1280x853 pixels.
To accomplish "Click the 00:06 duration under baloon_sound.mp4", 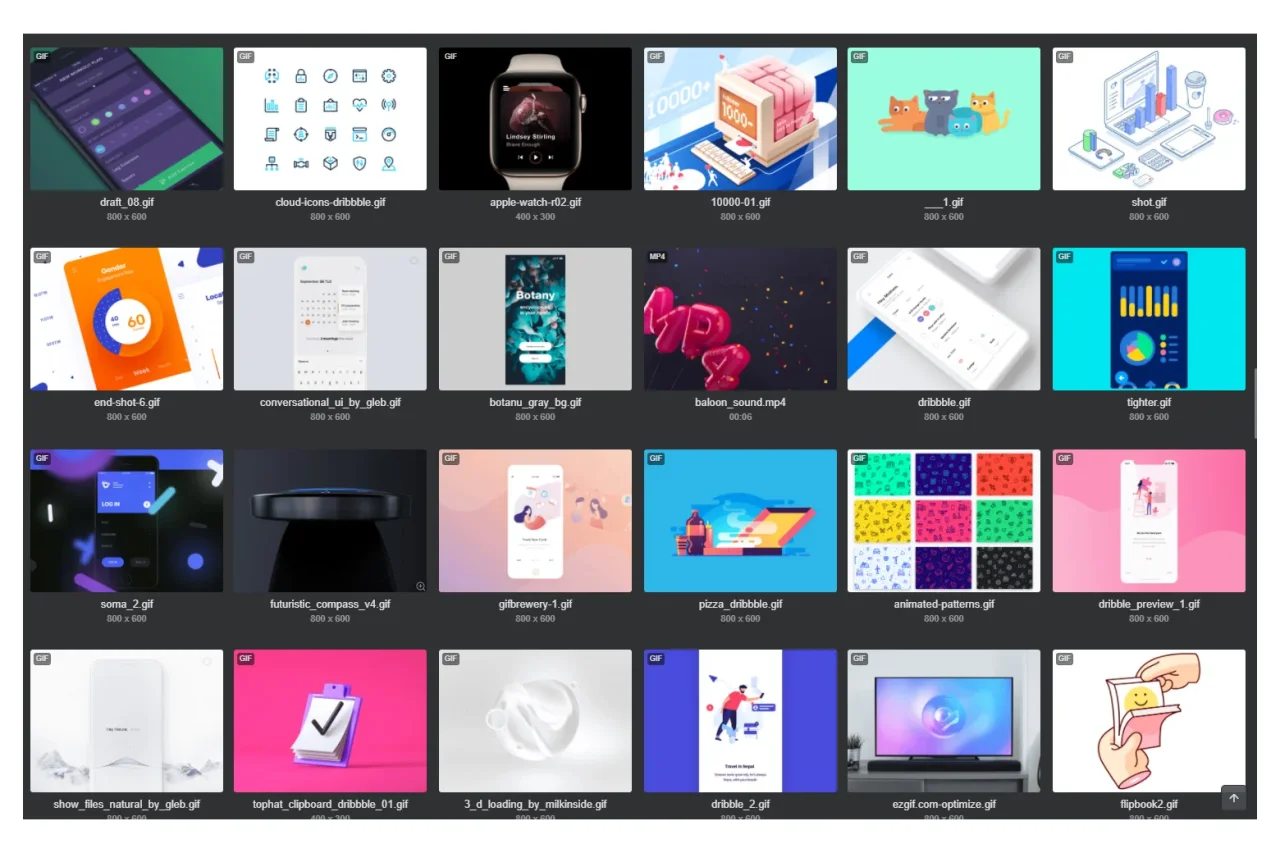I will [x=740, y=417].
